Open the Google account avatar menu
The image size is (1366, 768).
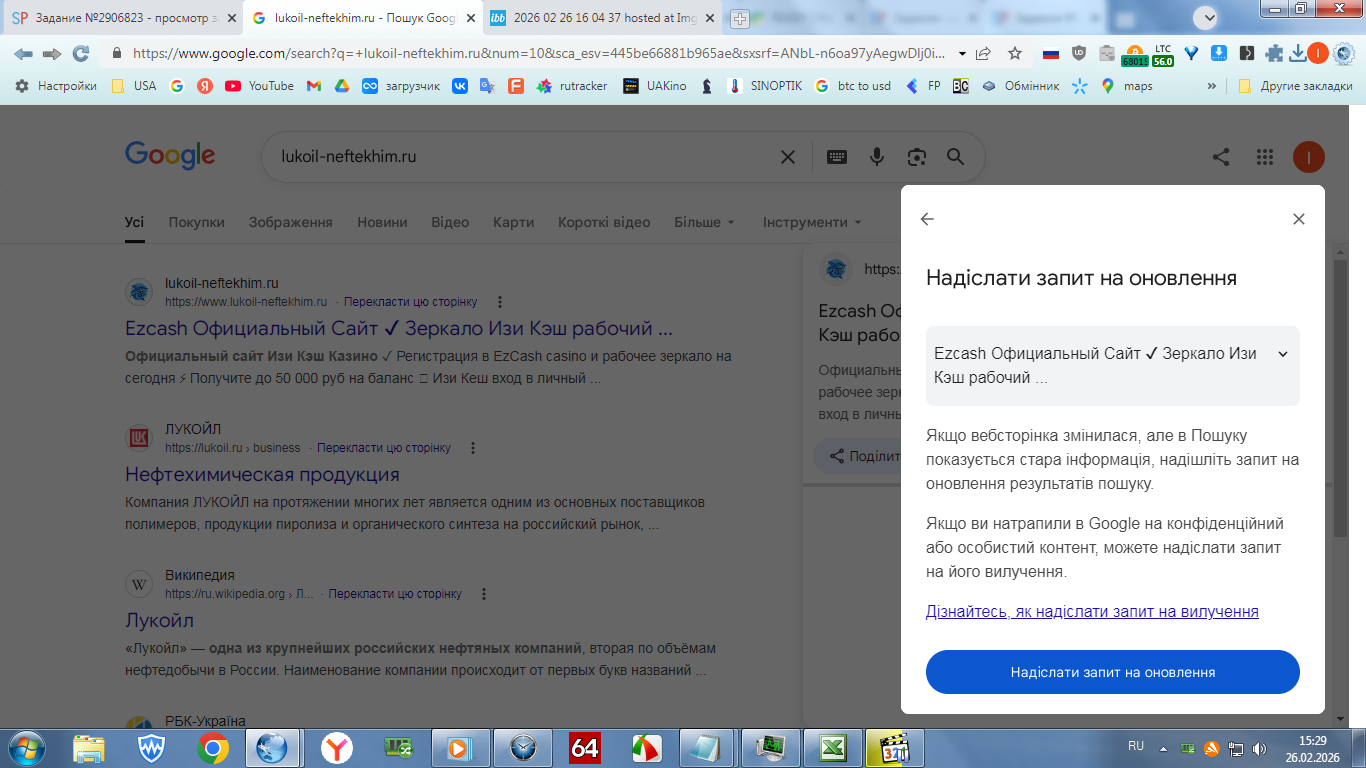point(1309,157)
